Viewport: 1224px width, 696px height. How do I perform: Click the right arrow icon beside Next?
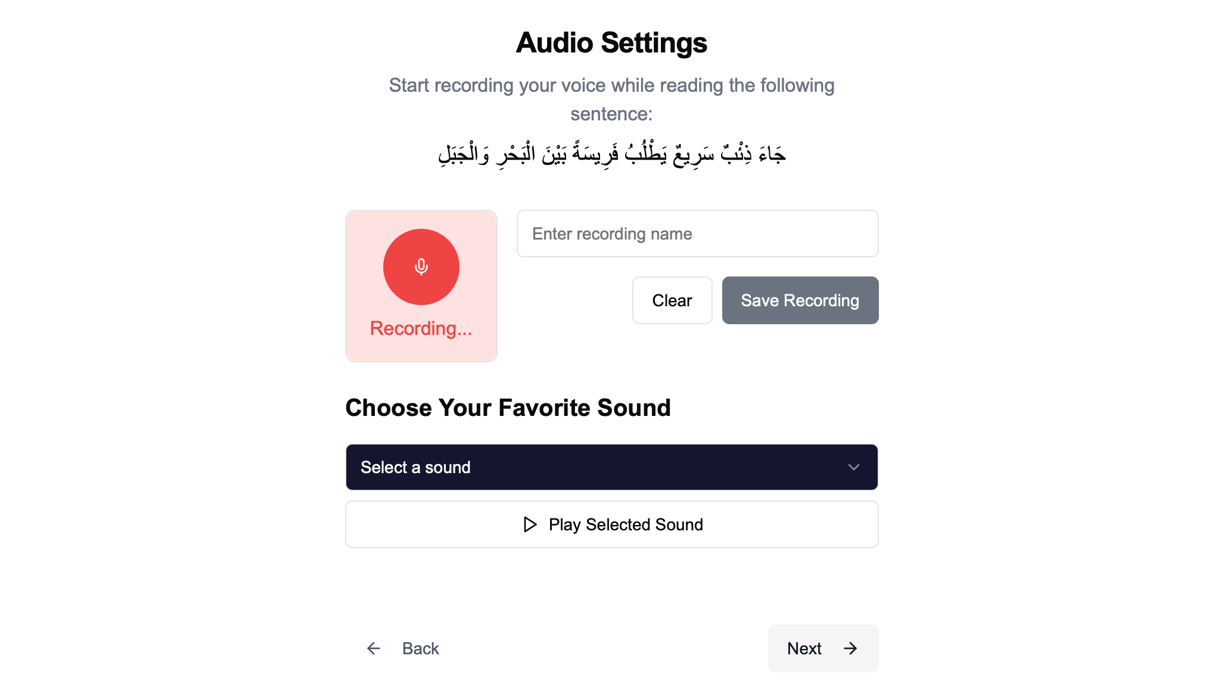pos(850,649)
